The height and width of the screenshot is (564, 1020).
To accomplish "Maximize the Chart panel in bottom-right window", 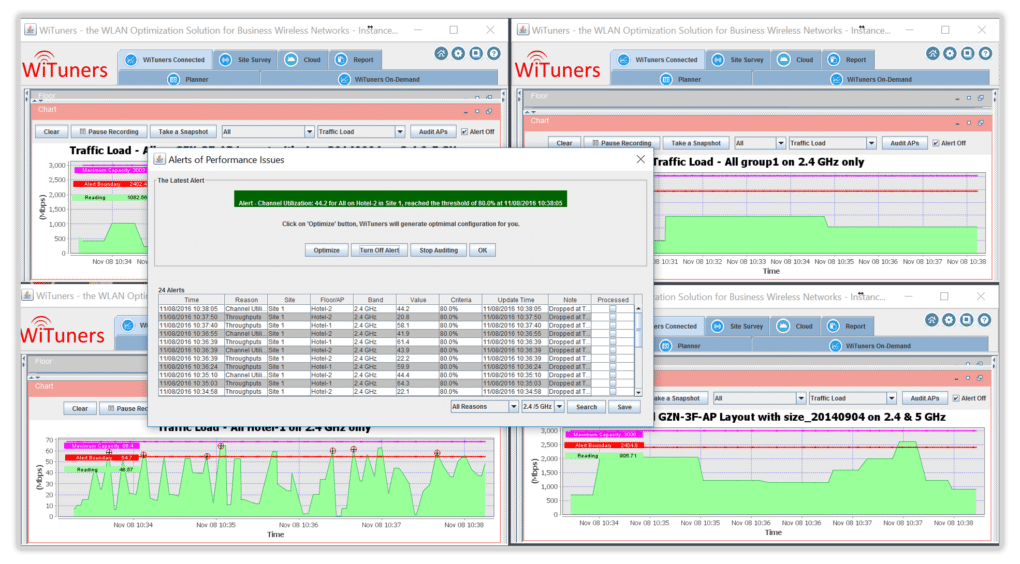I will point(968,378).
